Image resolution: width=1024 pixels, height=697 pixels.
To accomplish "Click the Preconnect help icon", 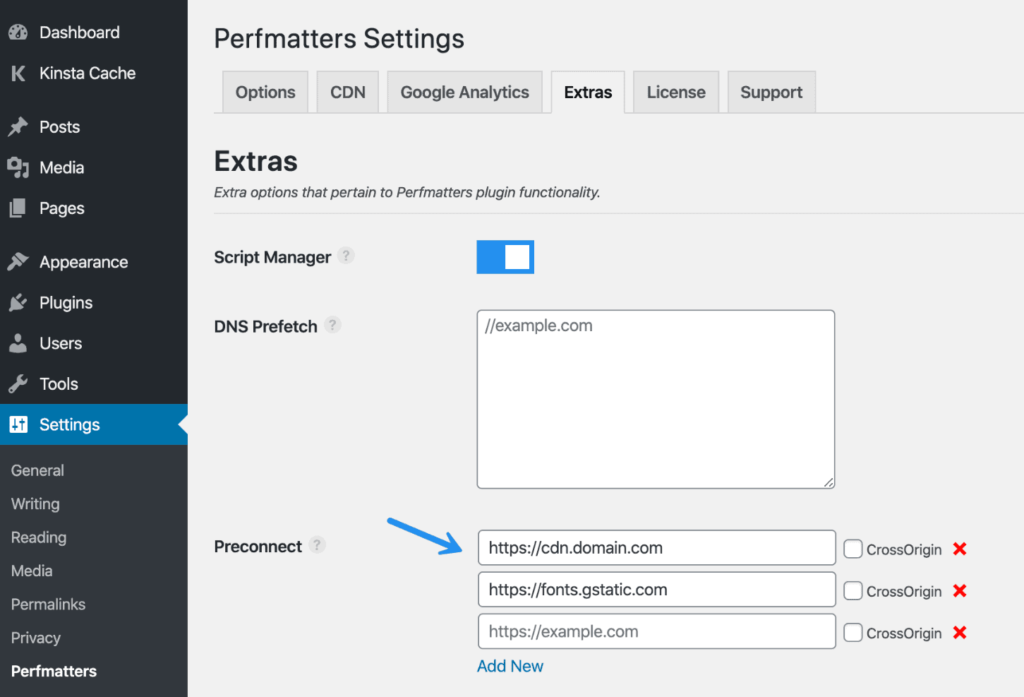I will 317,544.
